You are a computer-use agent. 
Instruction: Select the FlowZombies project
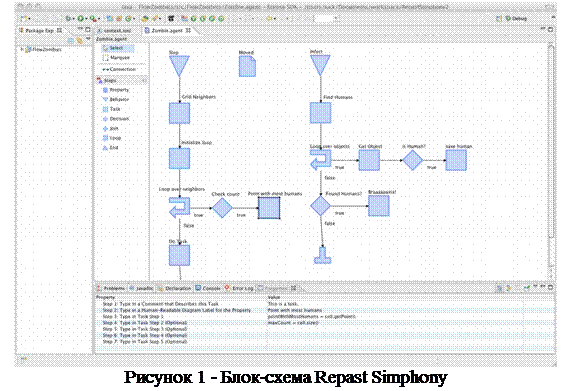[43, 49]
